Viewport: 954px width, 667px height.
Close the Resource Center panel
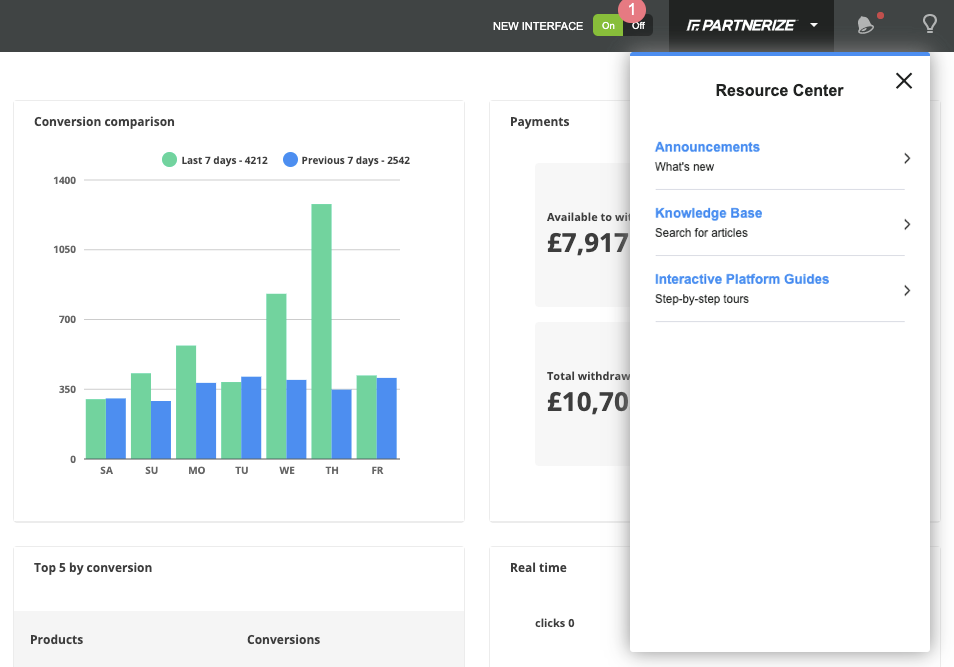pyautogui.click(x=904, y=80)
